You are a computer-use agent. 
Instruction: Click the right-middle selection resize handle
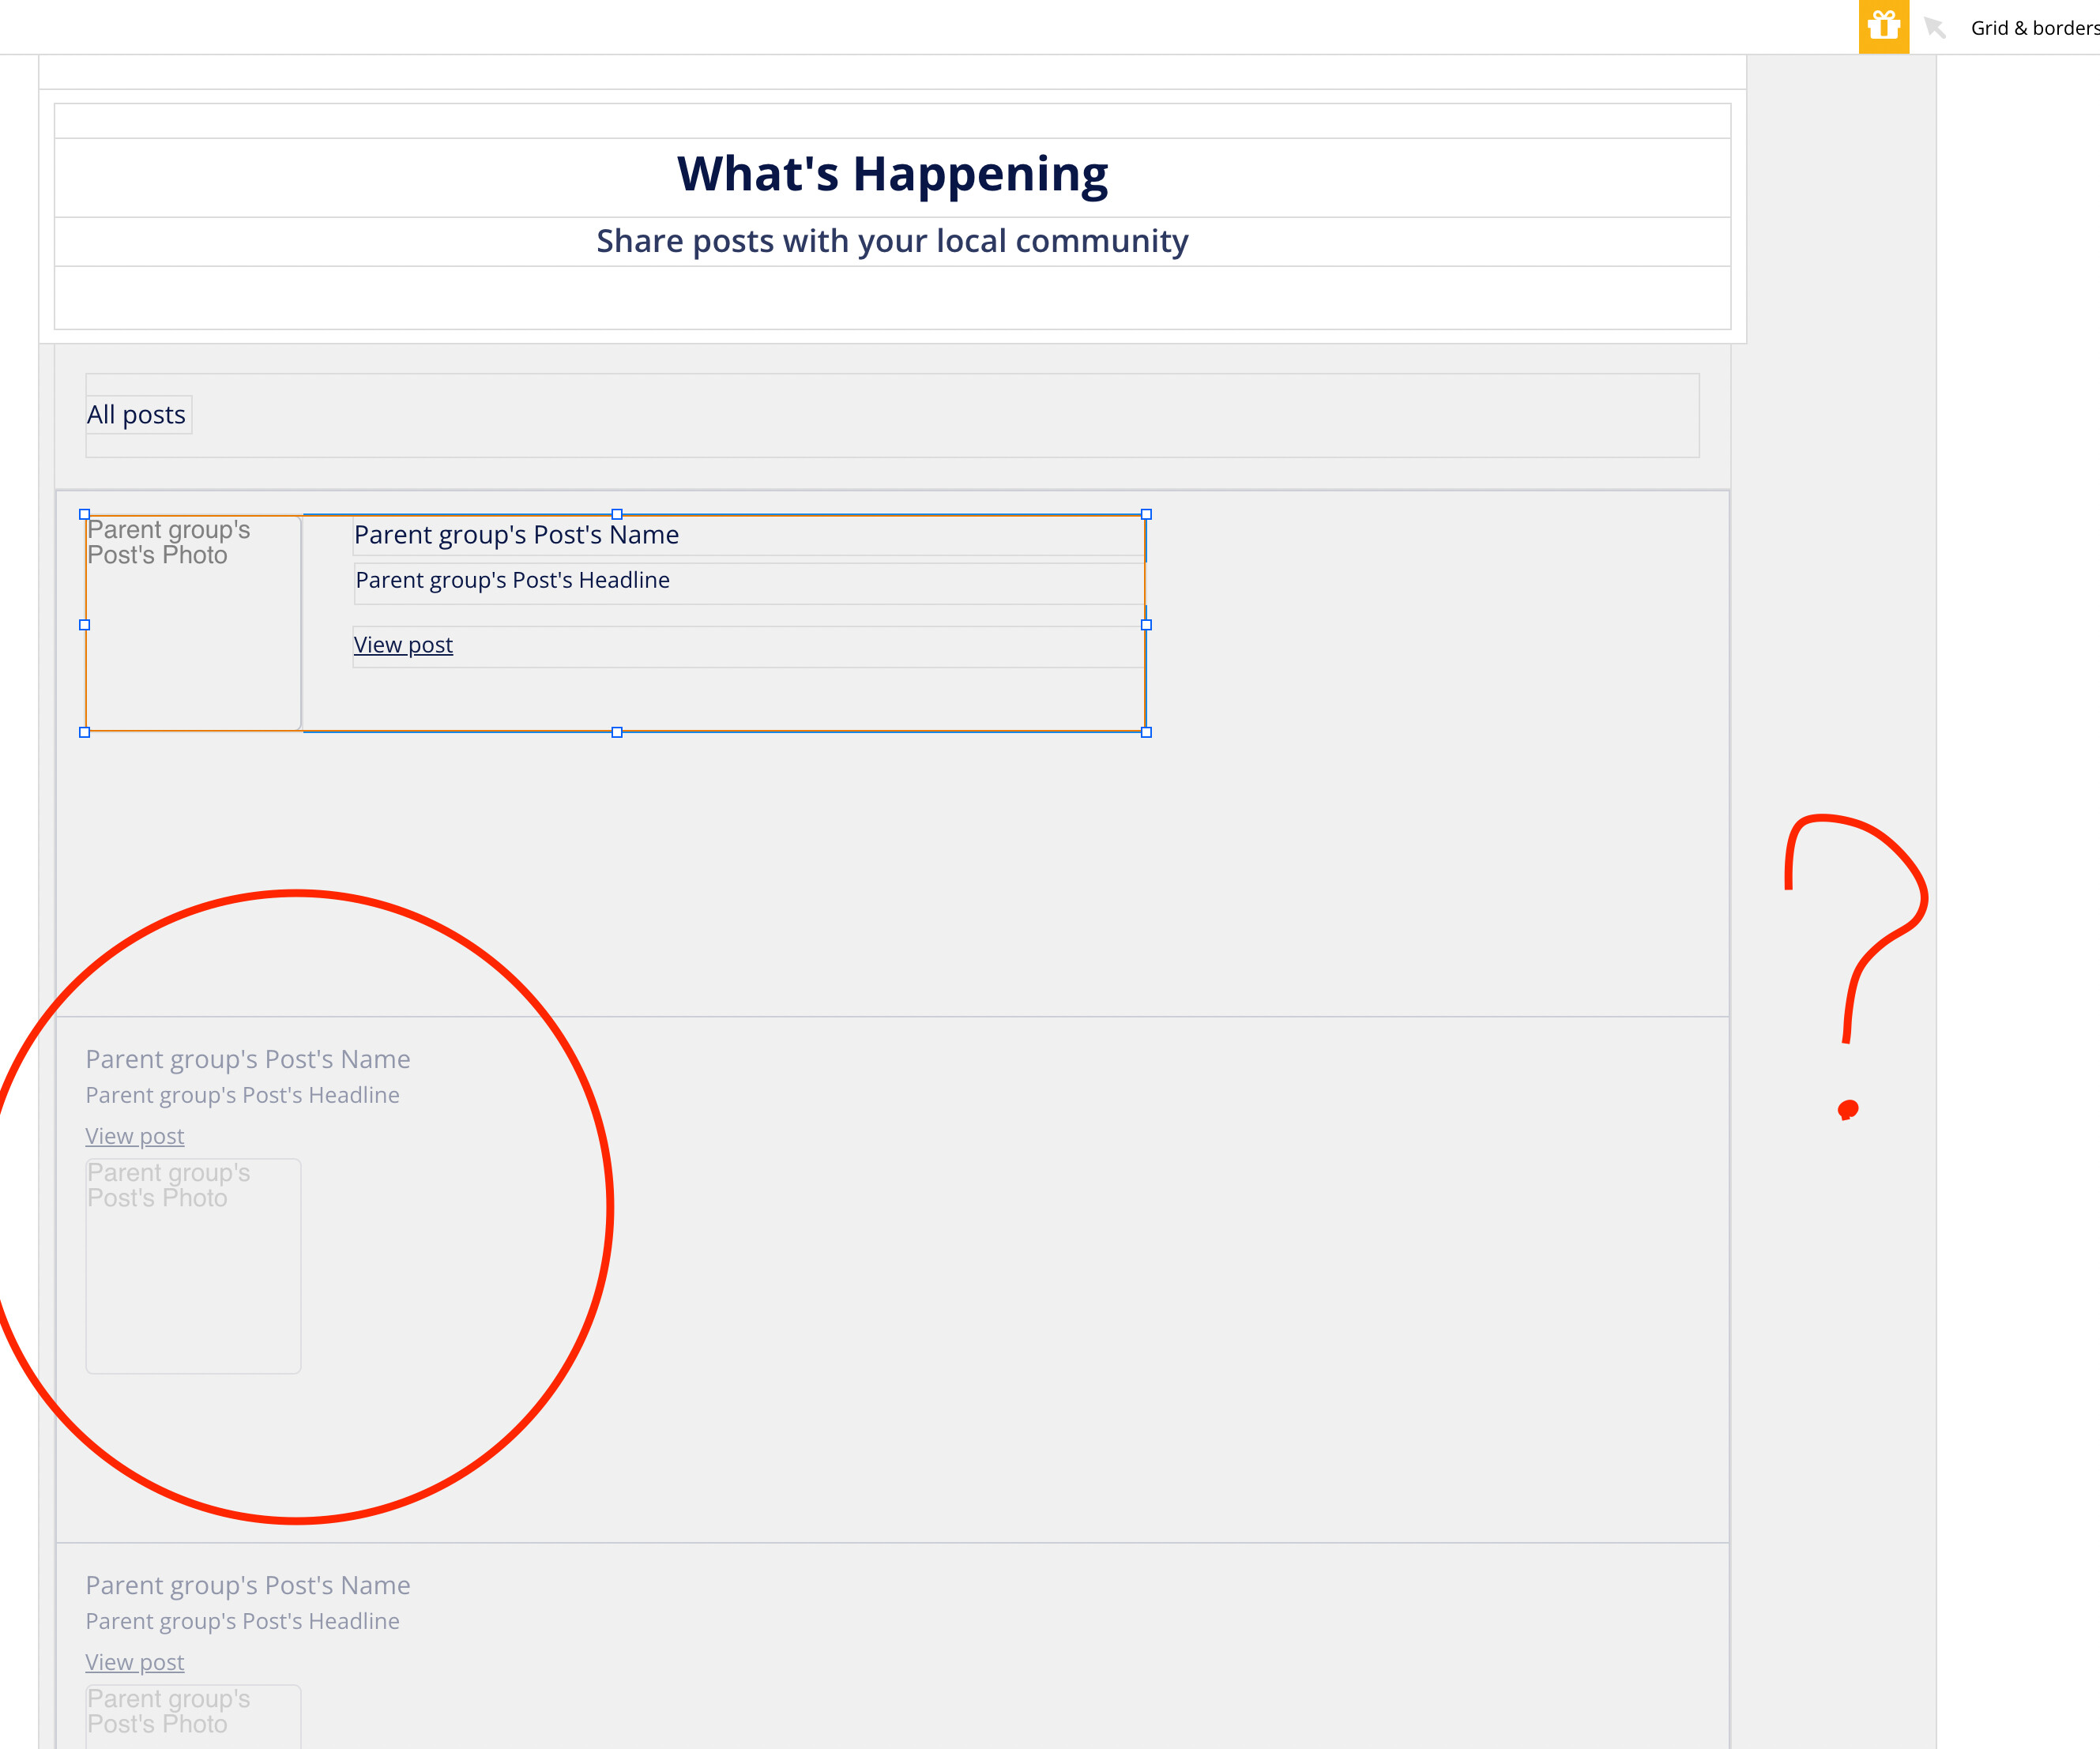[1146, 624]
